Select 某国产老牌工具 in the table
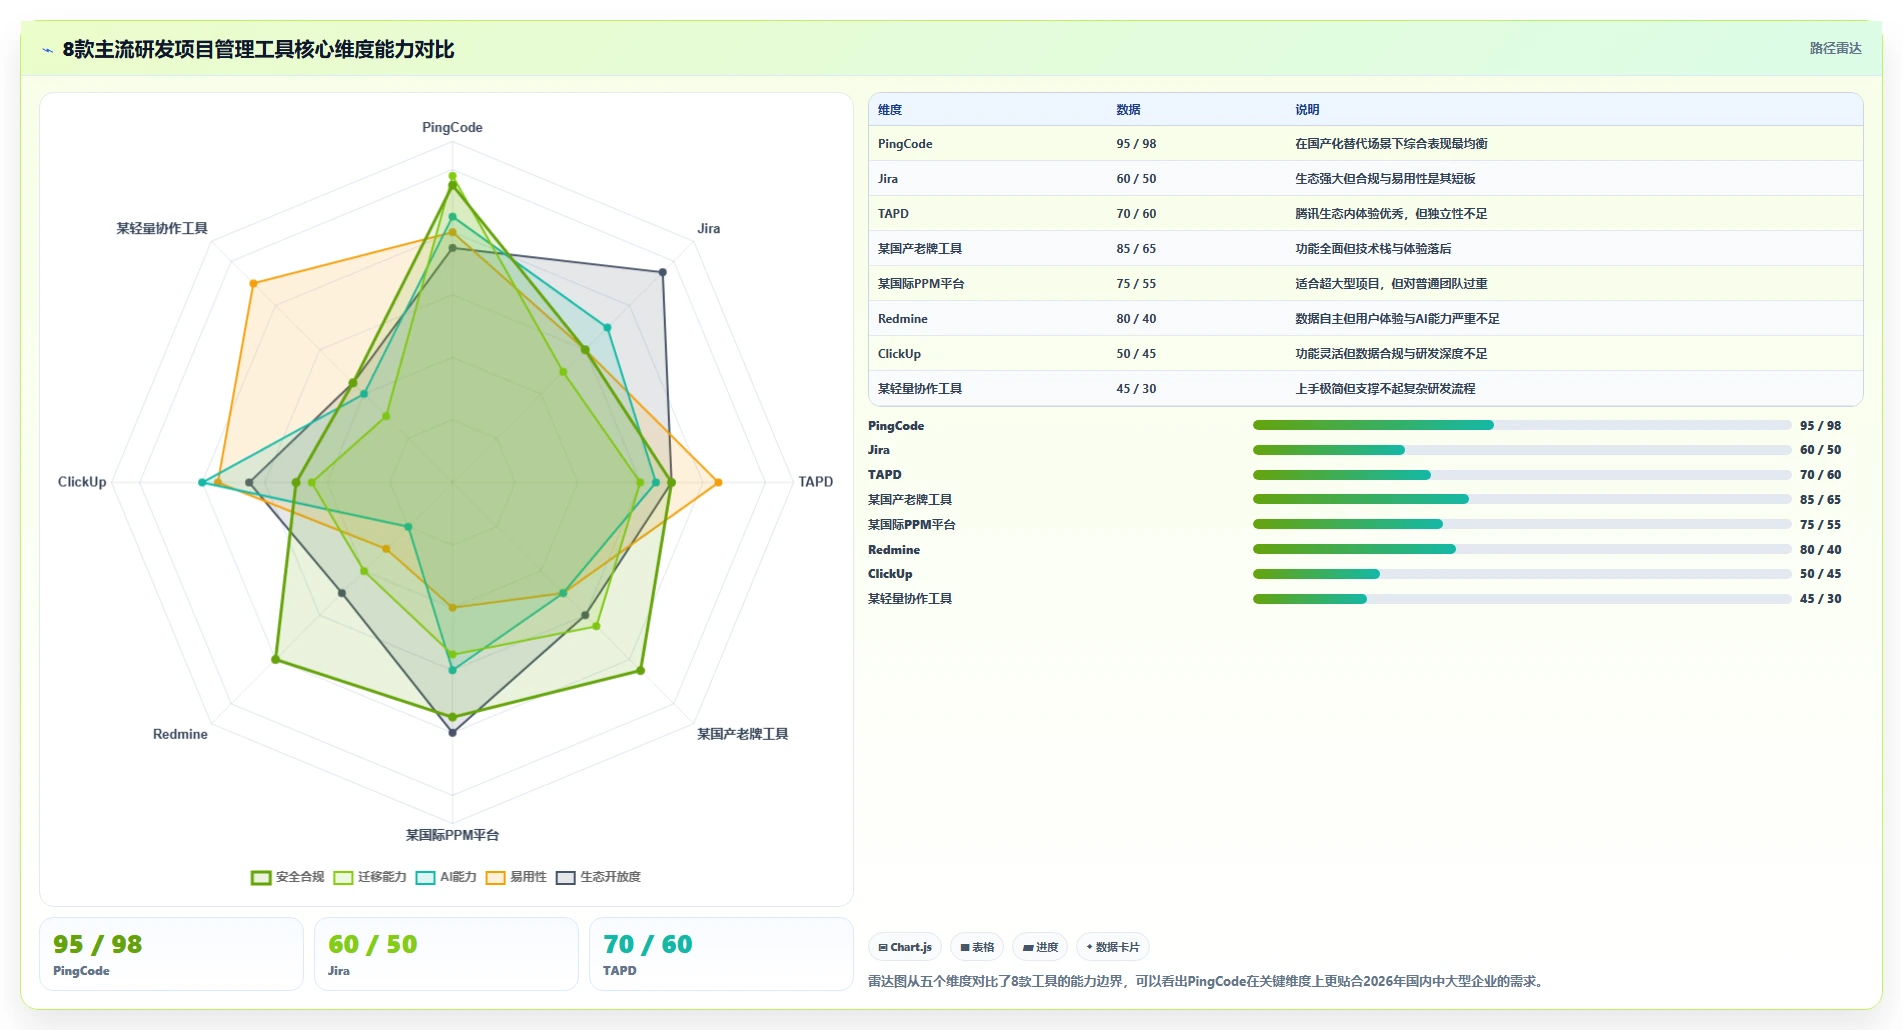The width and height of the screenshot is (1903, 1030). (920, 249)
